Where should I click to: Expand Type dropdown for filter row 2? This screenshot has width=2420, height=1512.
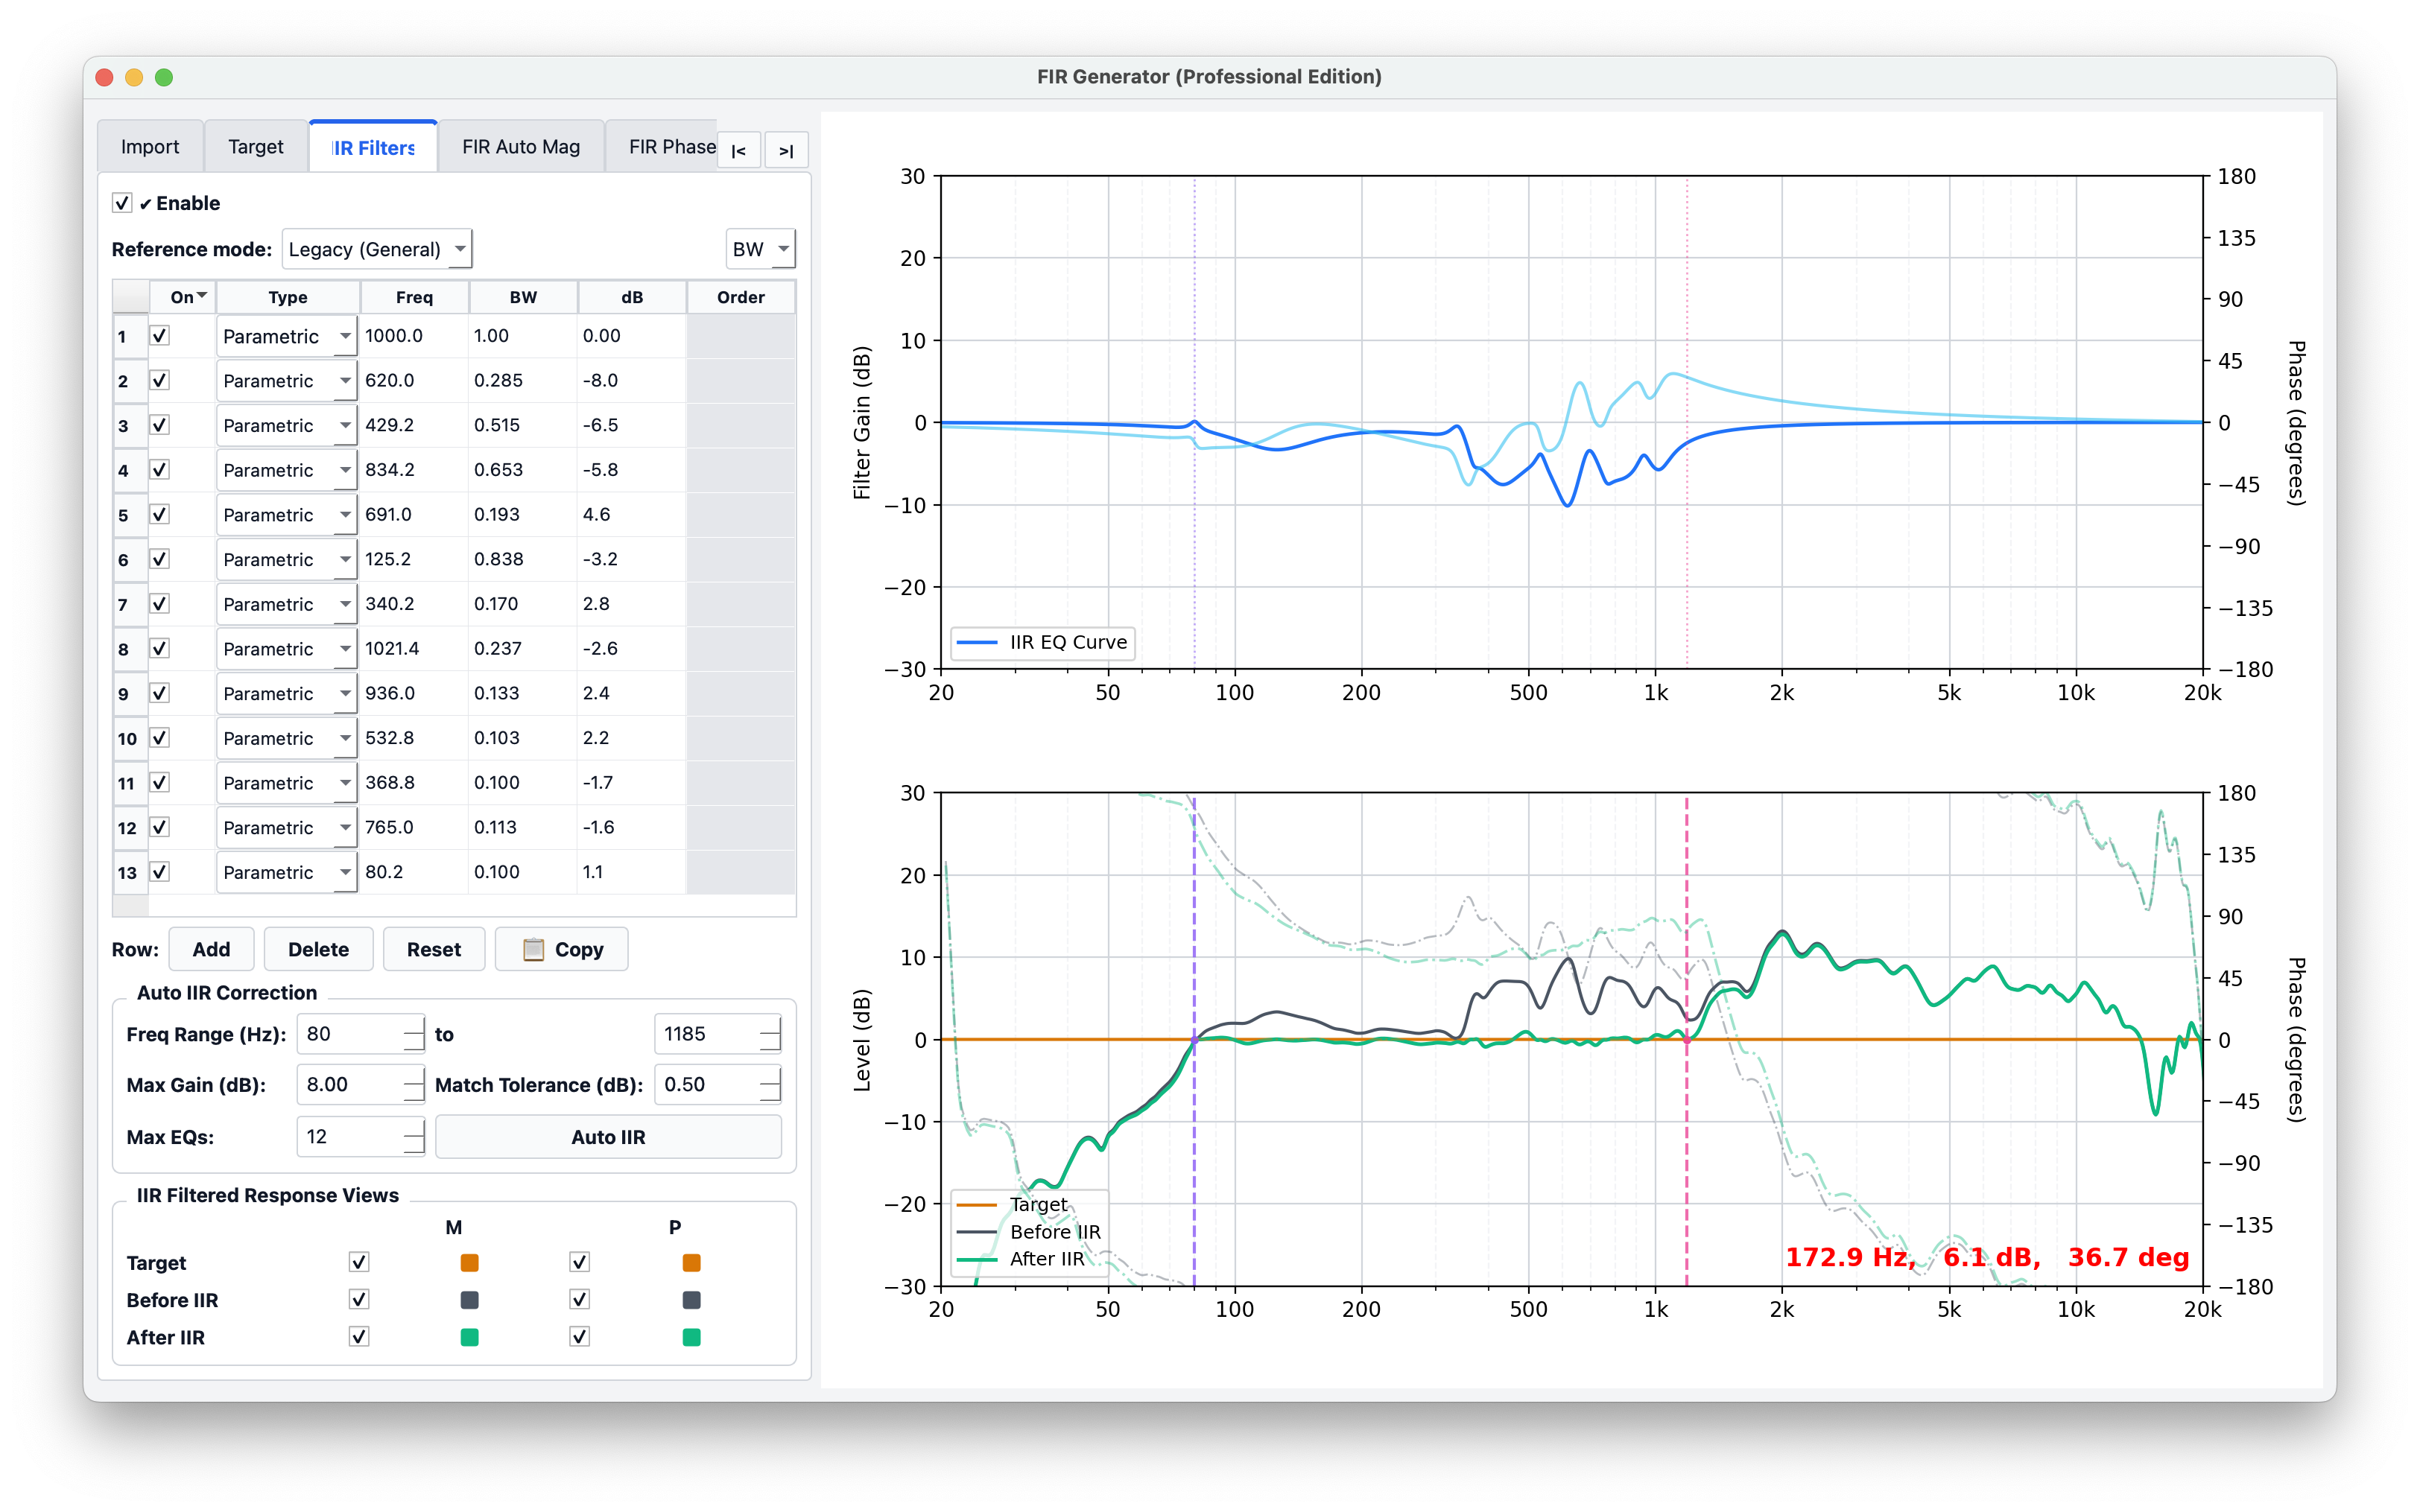coord(344,381)
